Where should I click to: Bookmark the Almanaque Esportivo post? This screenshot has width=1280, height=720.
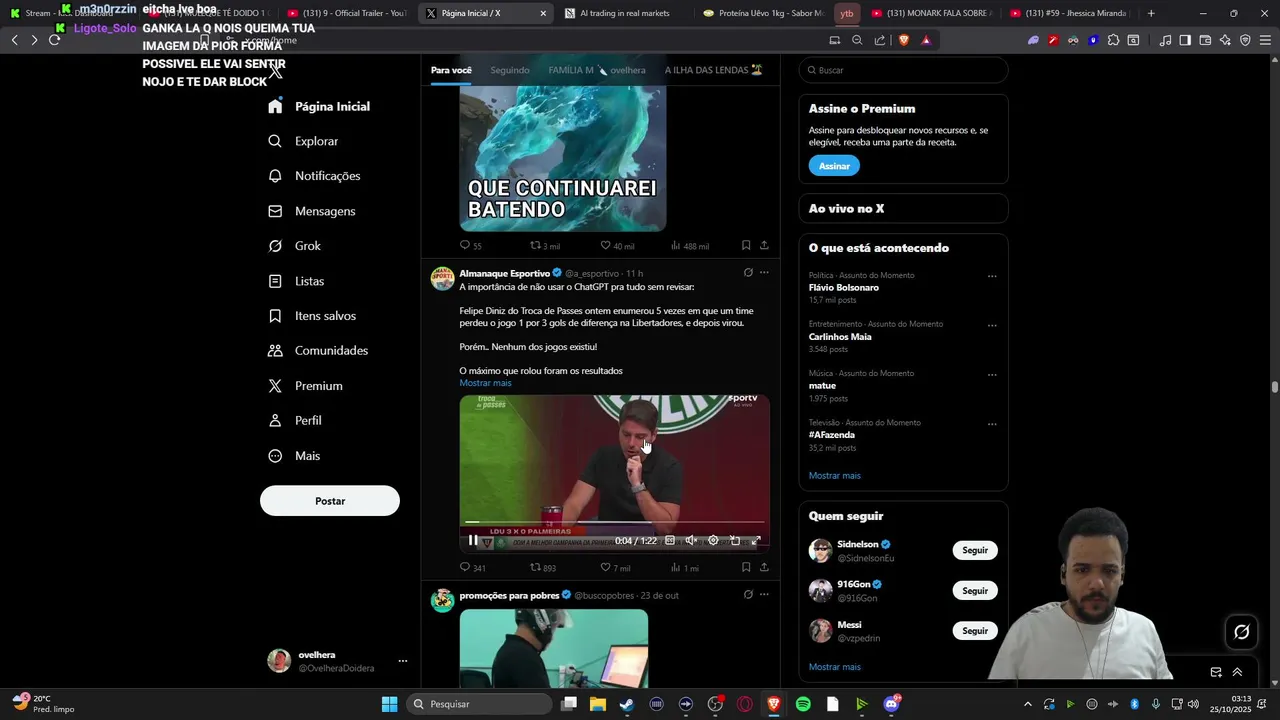[746, 567]
